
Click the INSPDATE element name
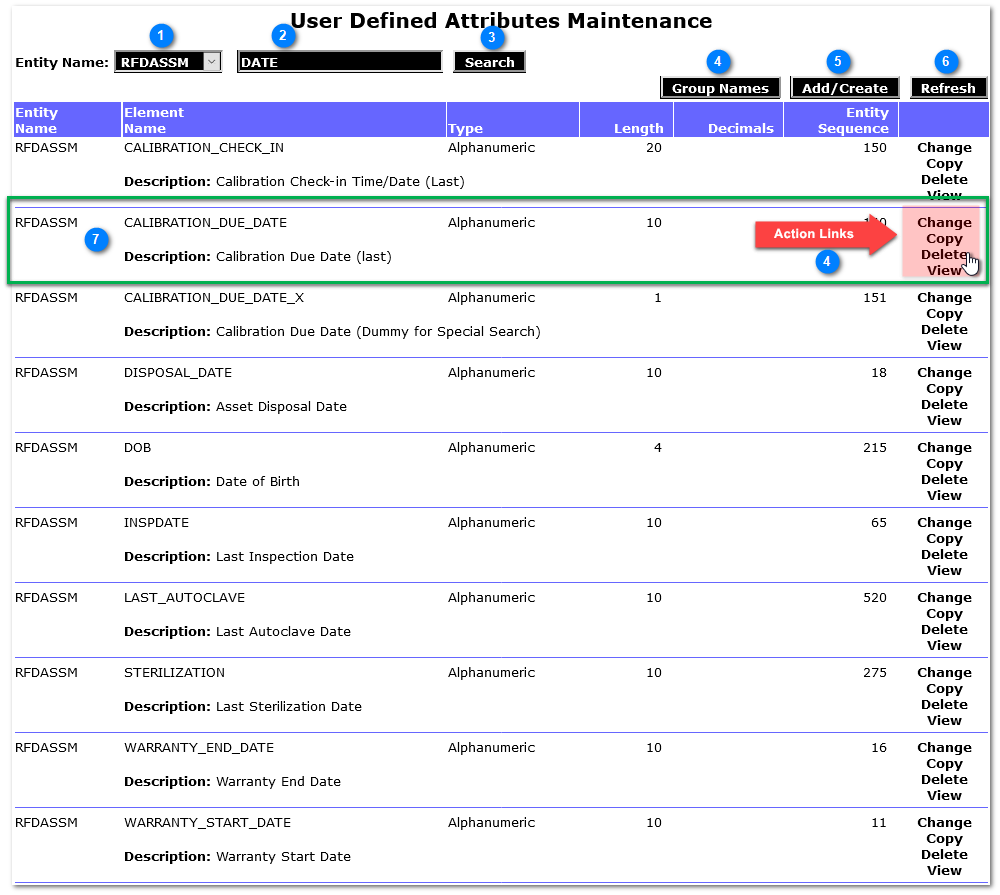click(x=156, y=522)
